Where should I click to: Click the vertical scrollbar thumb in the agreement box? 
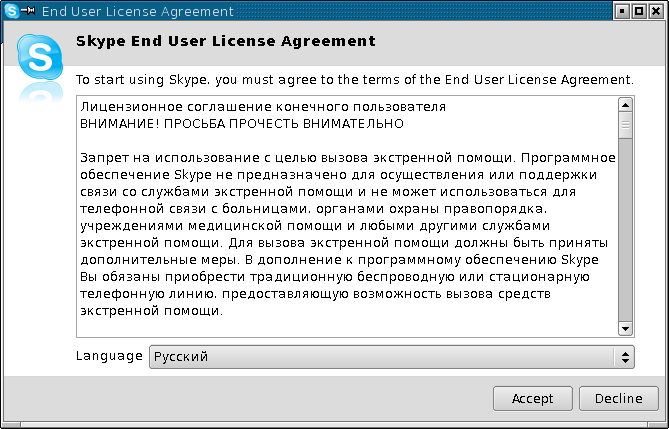click(625, 125)
